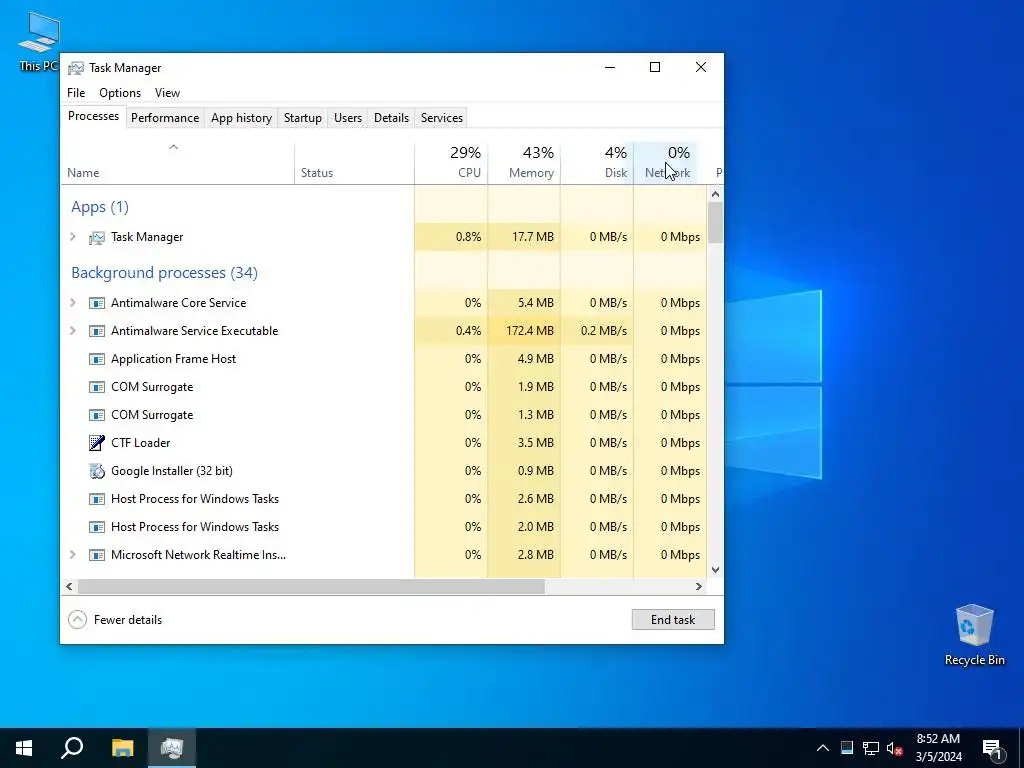Click the vertical scrollbar down arrow

715,569
